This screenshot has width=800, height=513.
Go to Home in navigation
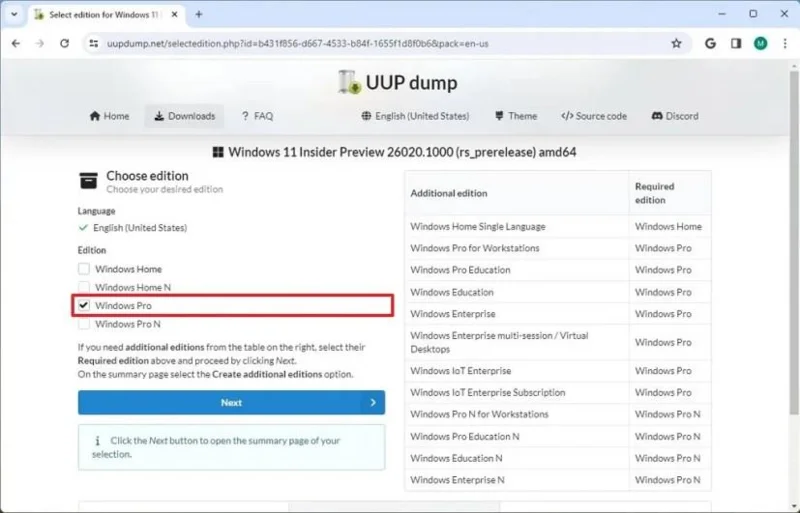[109, 116]
